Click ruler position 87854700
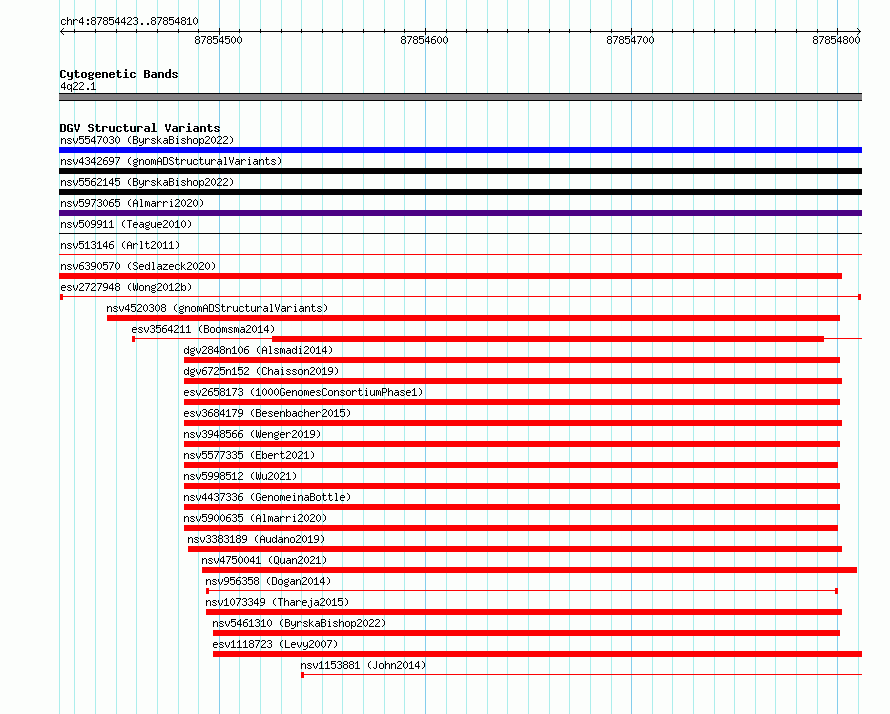The height and width of the screenshot is (714, 890). coord(631,40)
